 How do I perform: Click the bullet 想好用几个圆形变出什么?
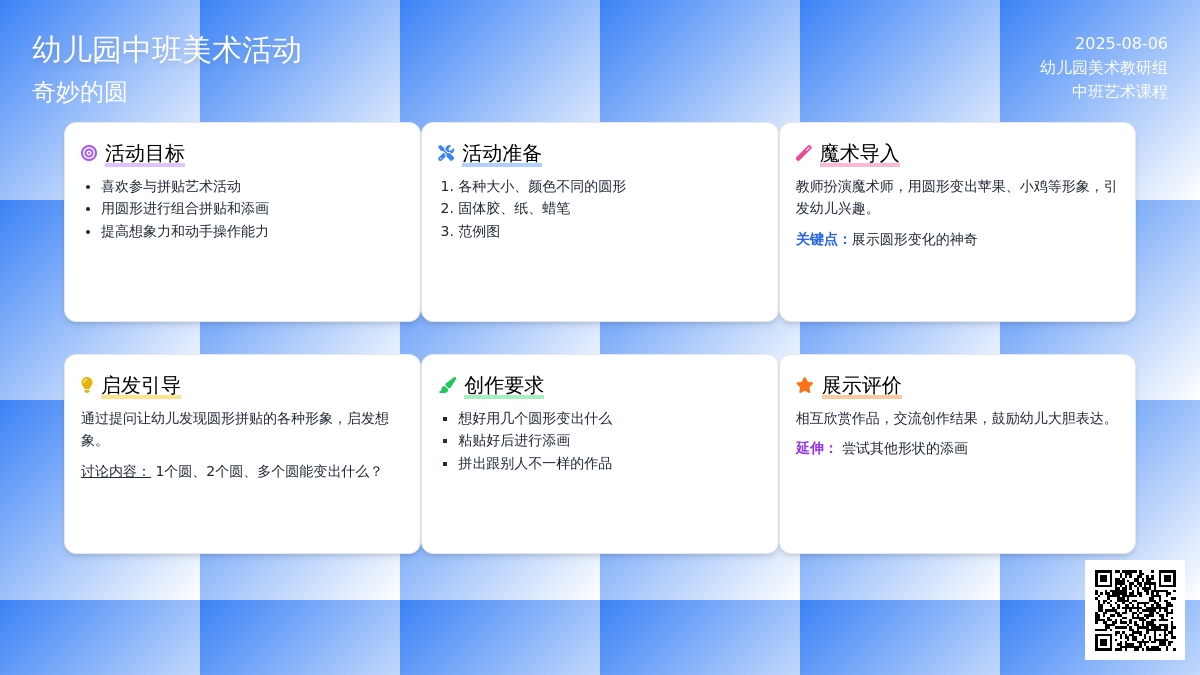pos(535,418)
